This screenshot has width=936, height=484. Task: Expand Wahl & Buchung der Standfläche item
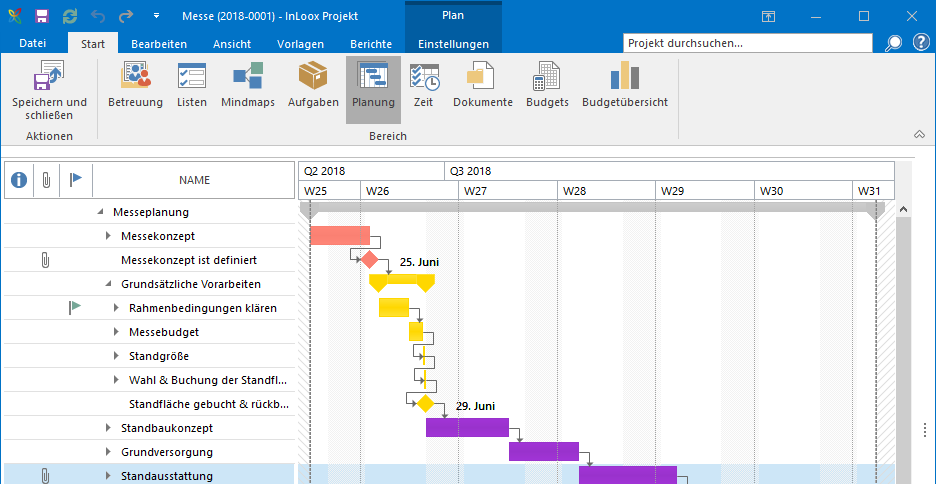[116, 380]
